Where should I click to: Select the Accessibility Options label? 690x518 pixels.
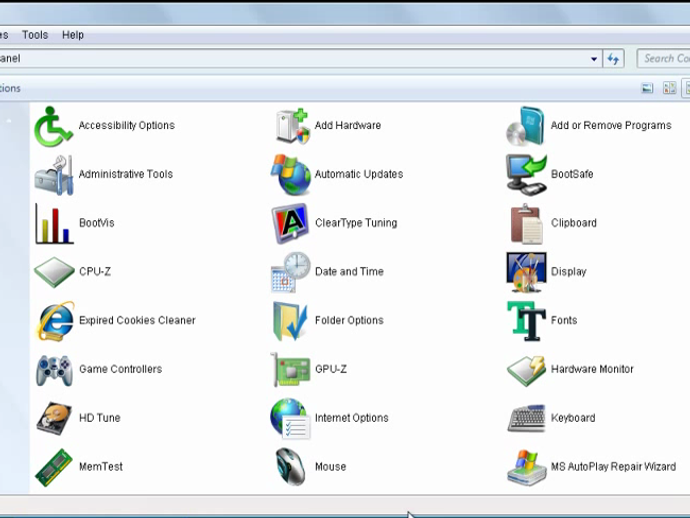pos(127,125)
